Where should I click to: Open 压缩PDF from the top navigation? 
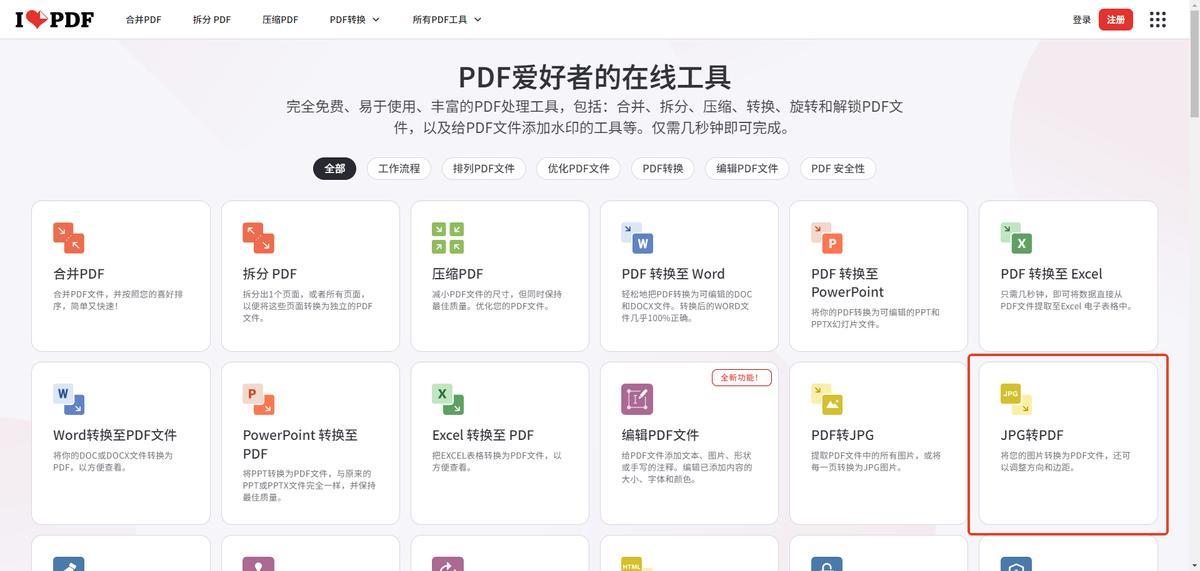280,19
